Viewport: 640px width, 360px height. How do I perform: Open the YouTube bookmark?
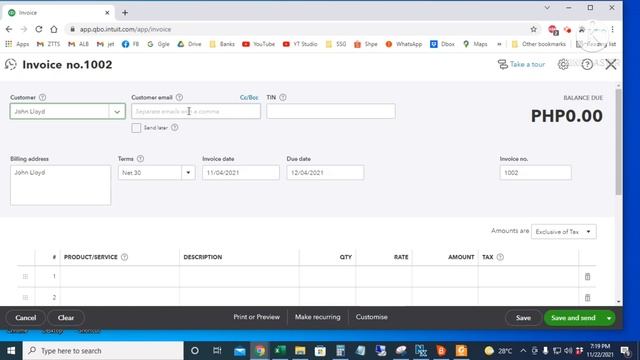pyautogui.click(x=258, y=44)
